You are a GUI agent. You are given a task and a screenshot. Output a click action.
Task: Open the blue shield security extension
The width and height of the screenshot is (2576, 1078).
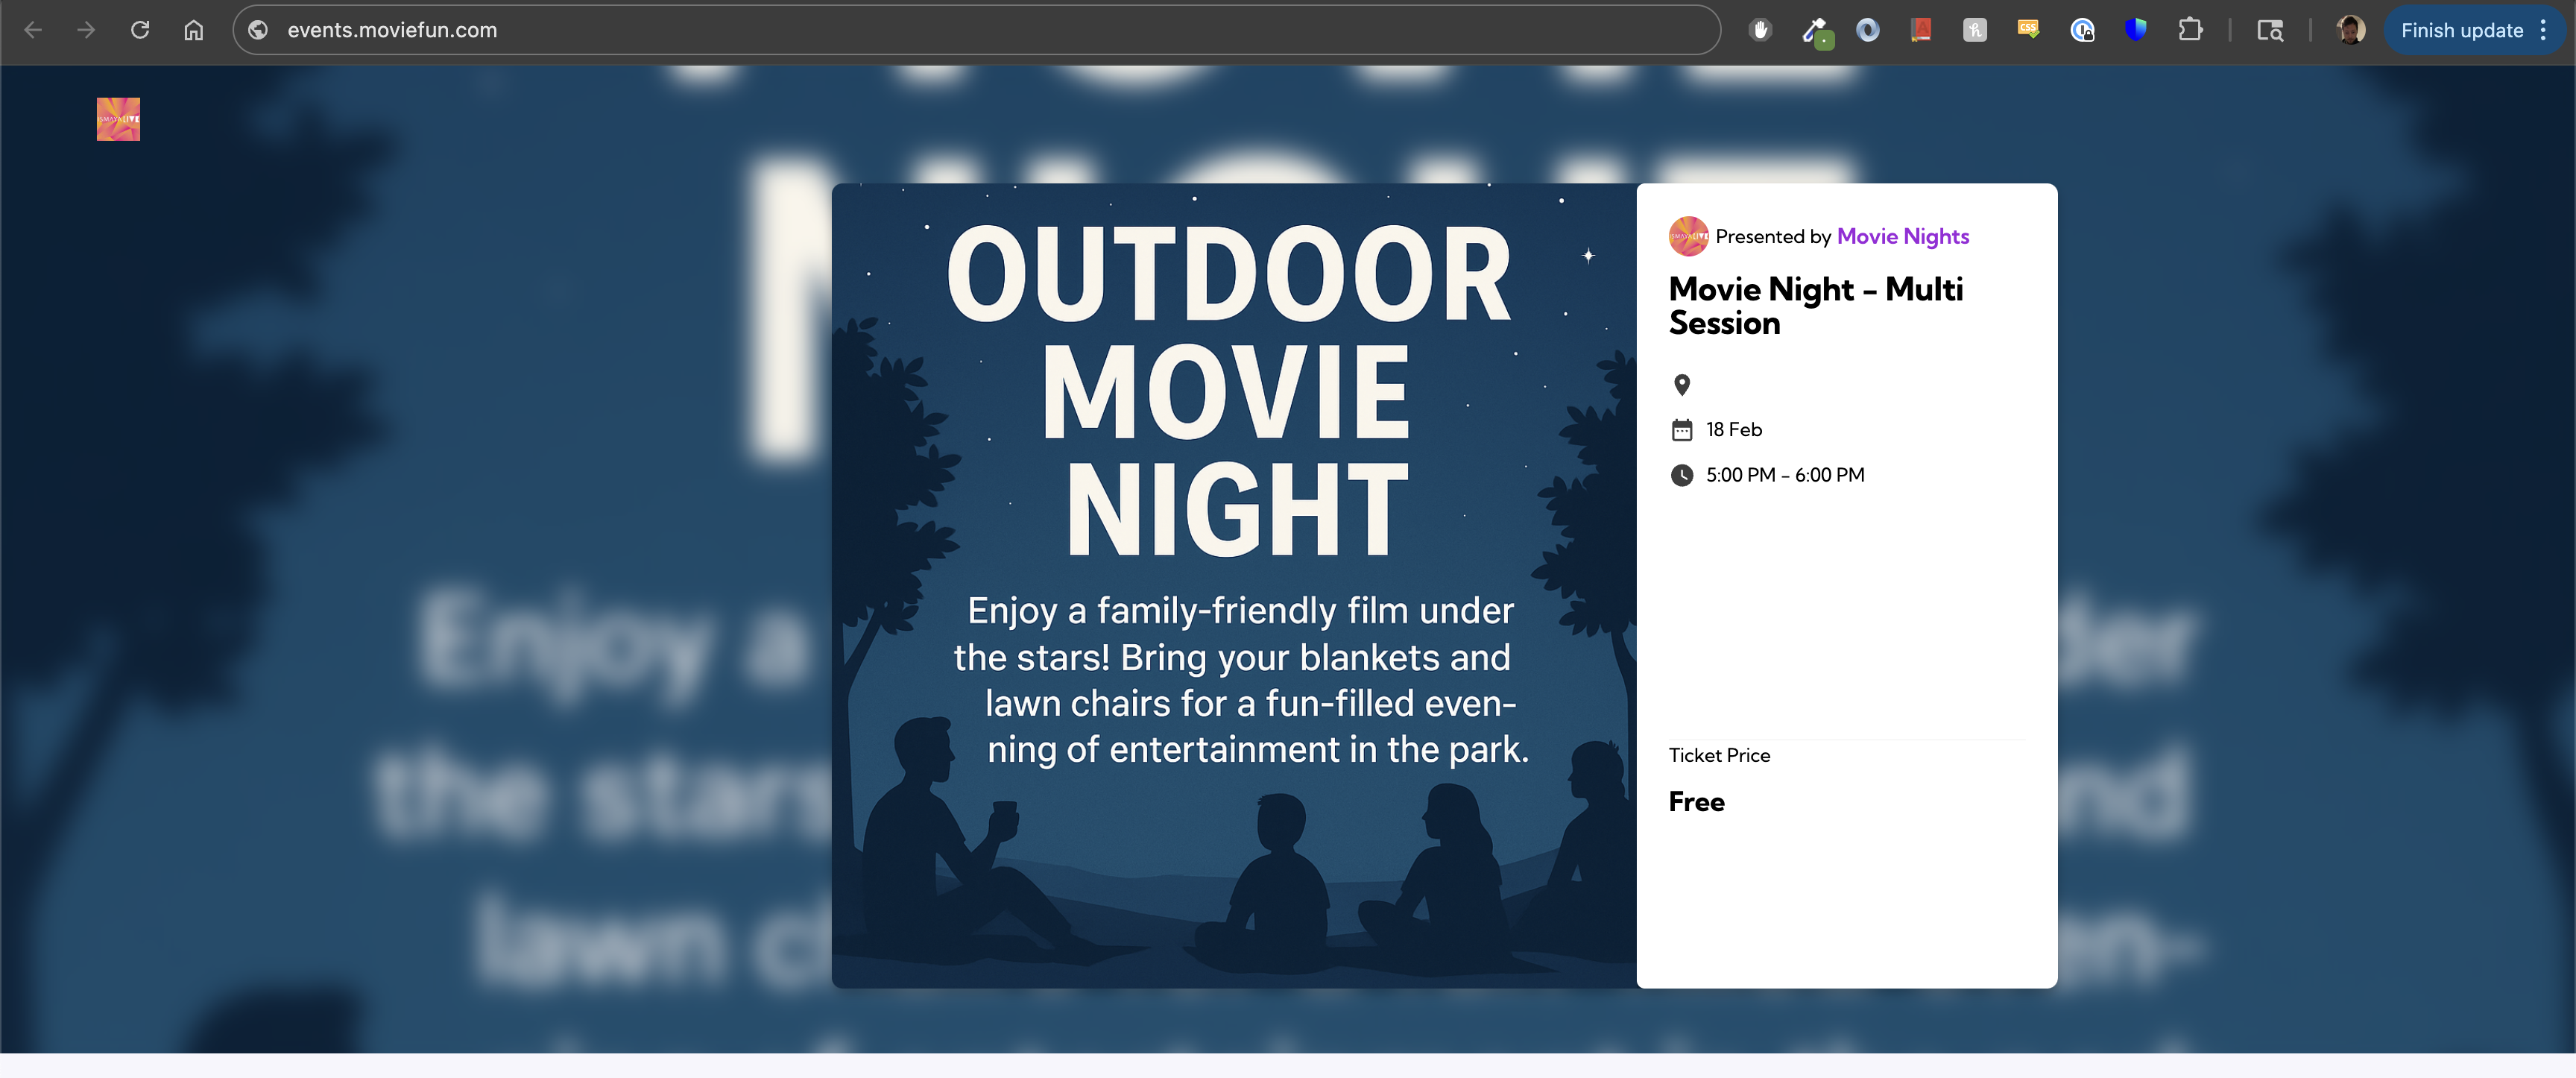(x=2136, y=30)
